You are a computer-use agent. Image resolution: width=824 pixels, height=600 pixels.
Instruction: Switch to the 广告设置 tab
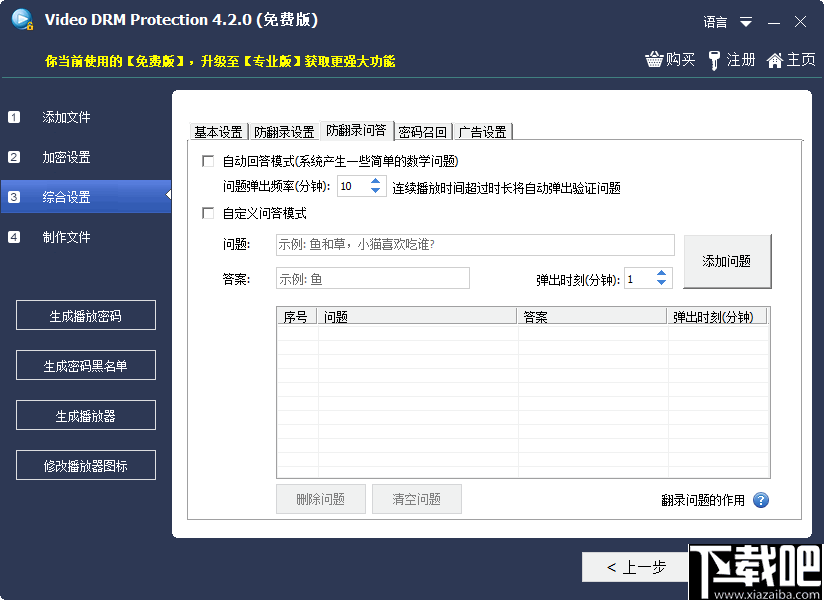tap(483, 130)
